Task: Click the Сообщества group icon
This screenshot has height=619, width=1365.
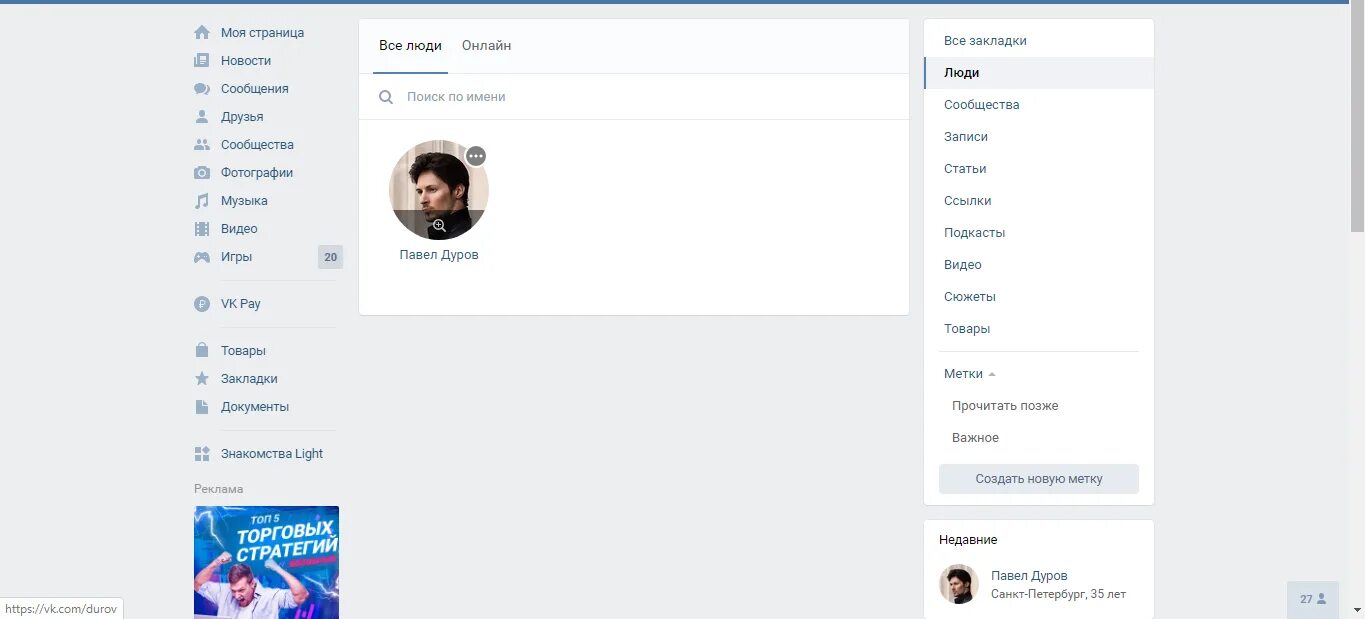Action: coord(202,145)
